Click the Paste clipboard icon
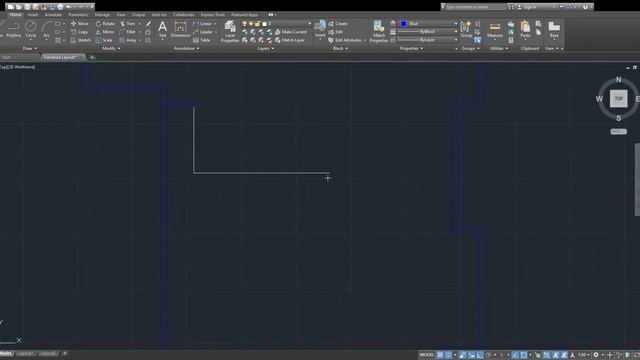Screen dimensions: 640x360 pyautogui.click(x=525, y=29)
